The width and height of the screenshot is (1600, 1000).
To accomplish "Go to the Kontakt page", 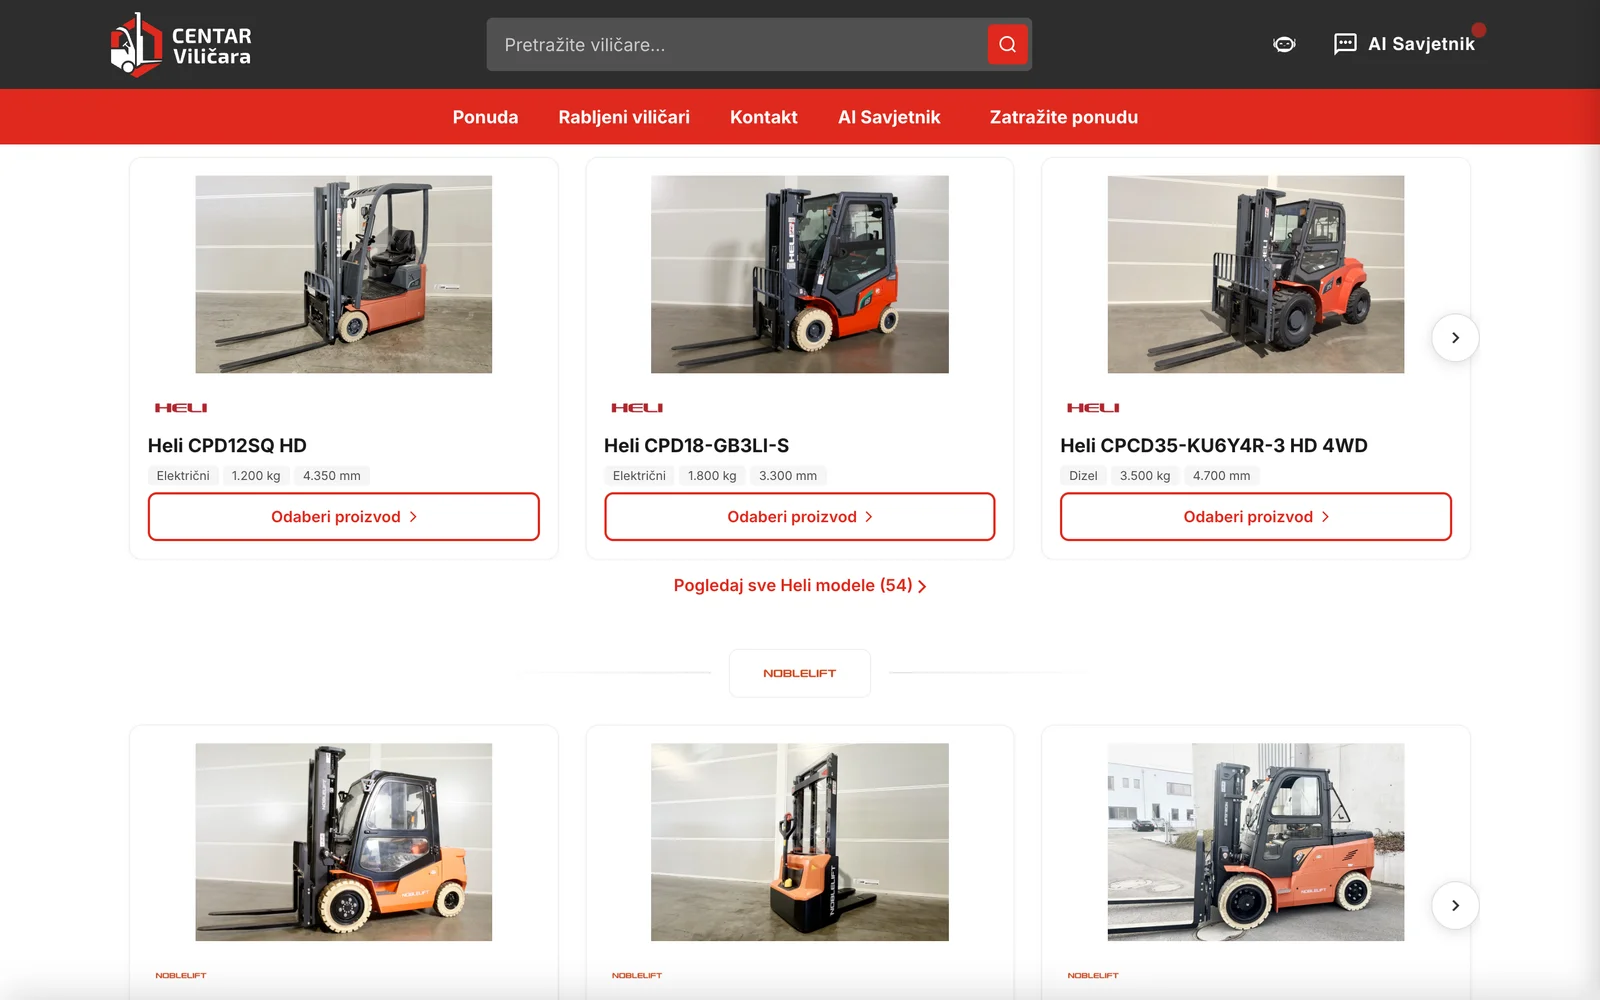I will (x=764, y=117).
